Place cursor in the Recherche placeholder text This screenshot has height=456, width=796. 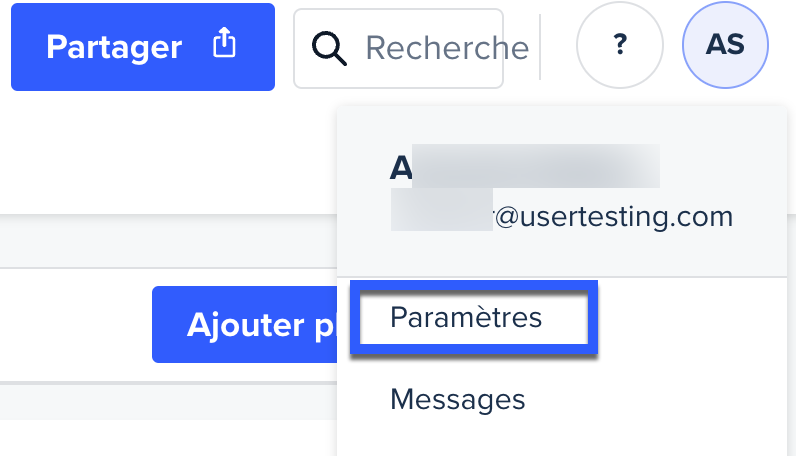446,48
